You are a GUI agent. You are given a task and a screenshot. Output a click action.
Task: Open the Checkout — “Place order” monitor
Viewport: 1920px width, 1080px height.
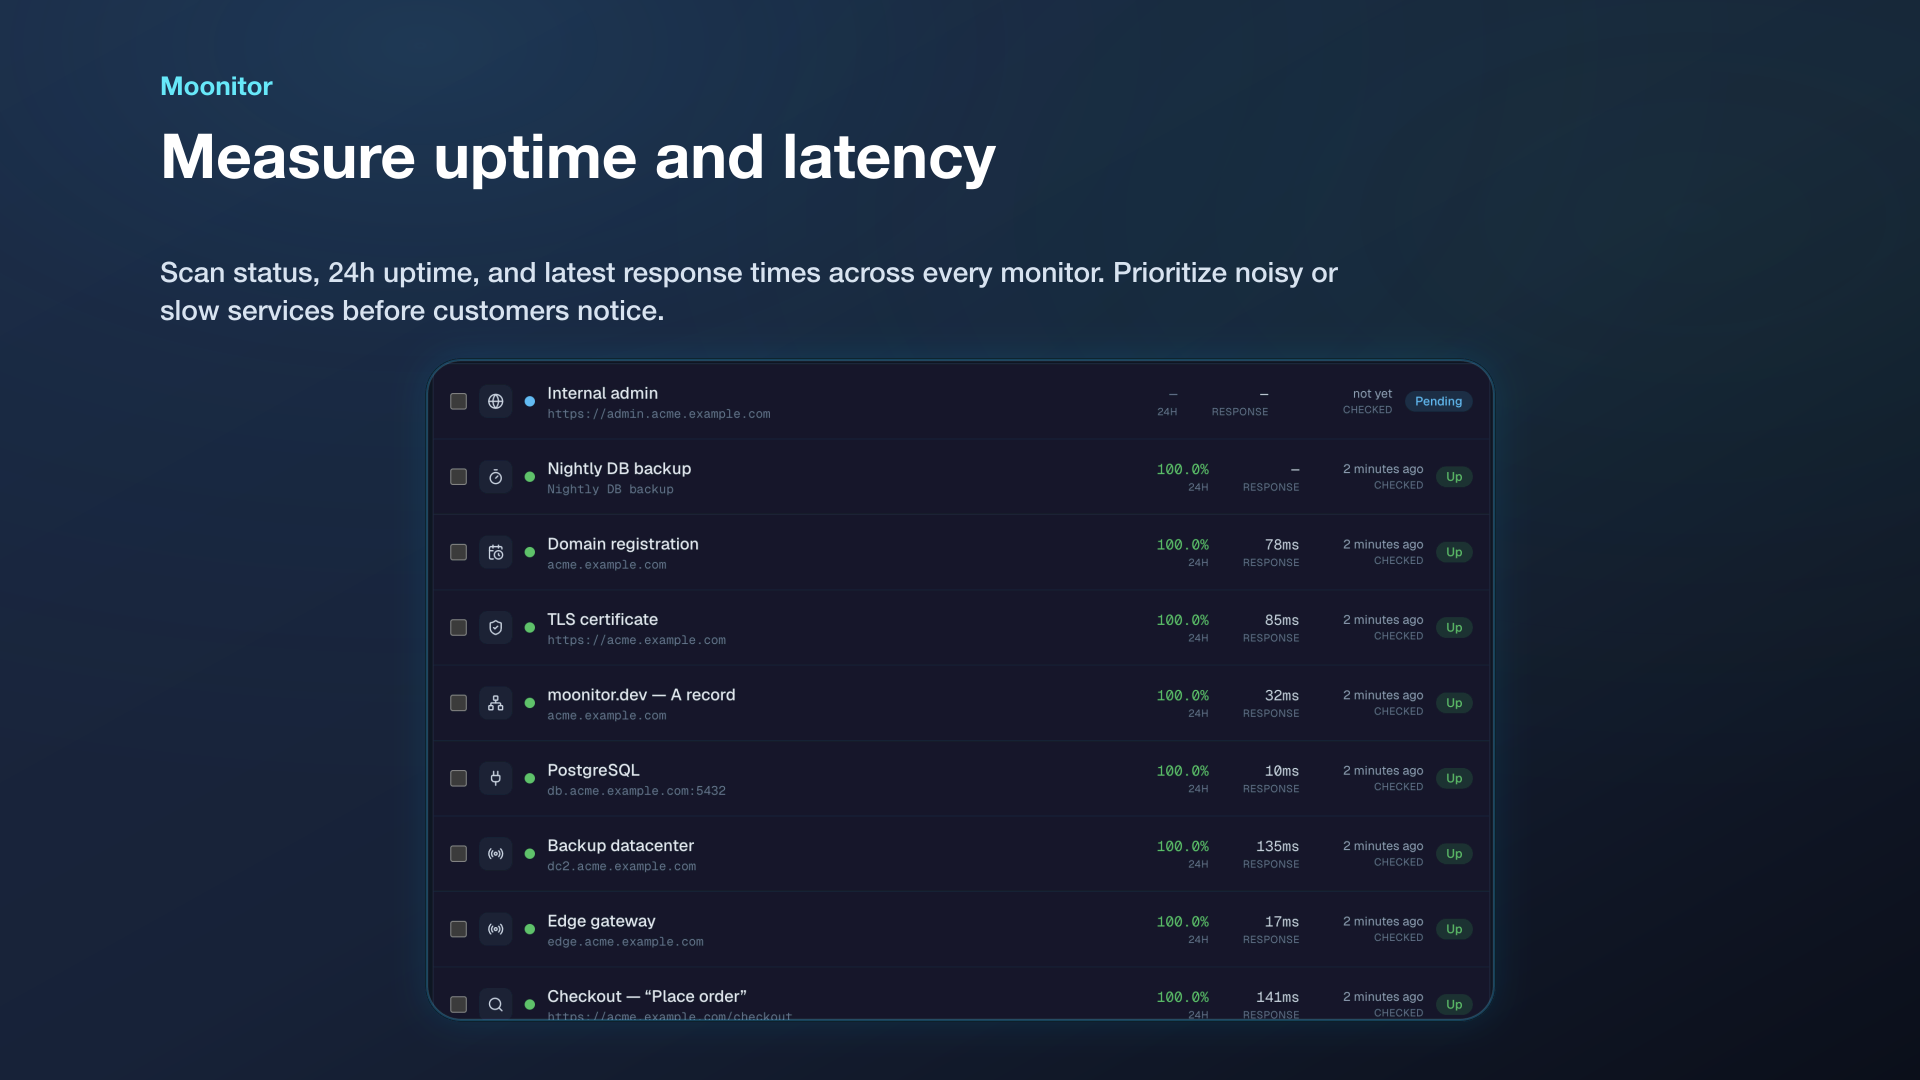point(647,996)
